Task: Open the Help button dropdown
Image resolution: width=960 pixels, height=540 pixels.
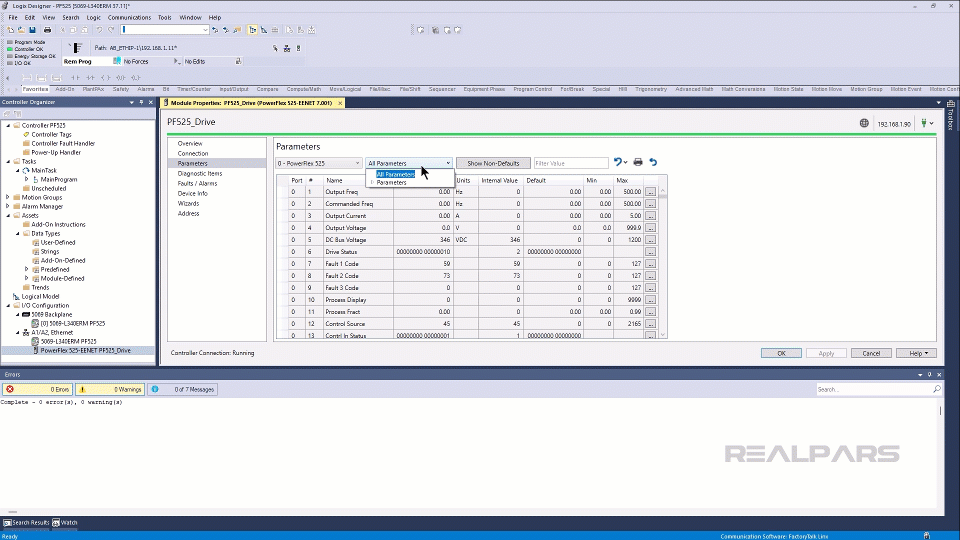Action: [917, 353]
